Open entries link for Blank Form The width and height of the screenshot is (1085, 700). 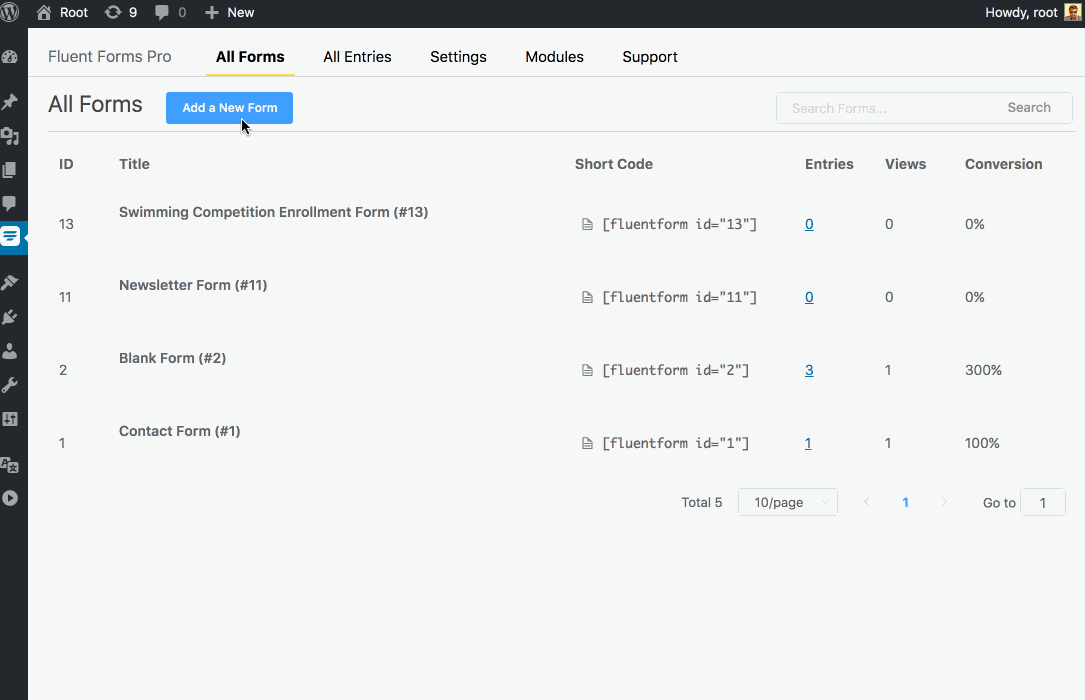coord(809,370)
